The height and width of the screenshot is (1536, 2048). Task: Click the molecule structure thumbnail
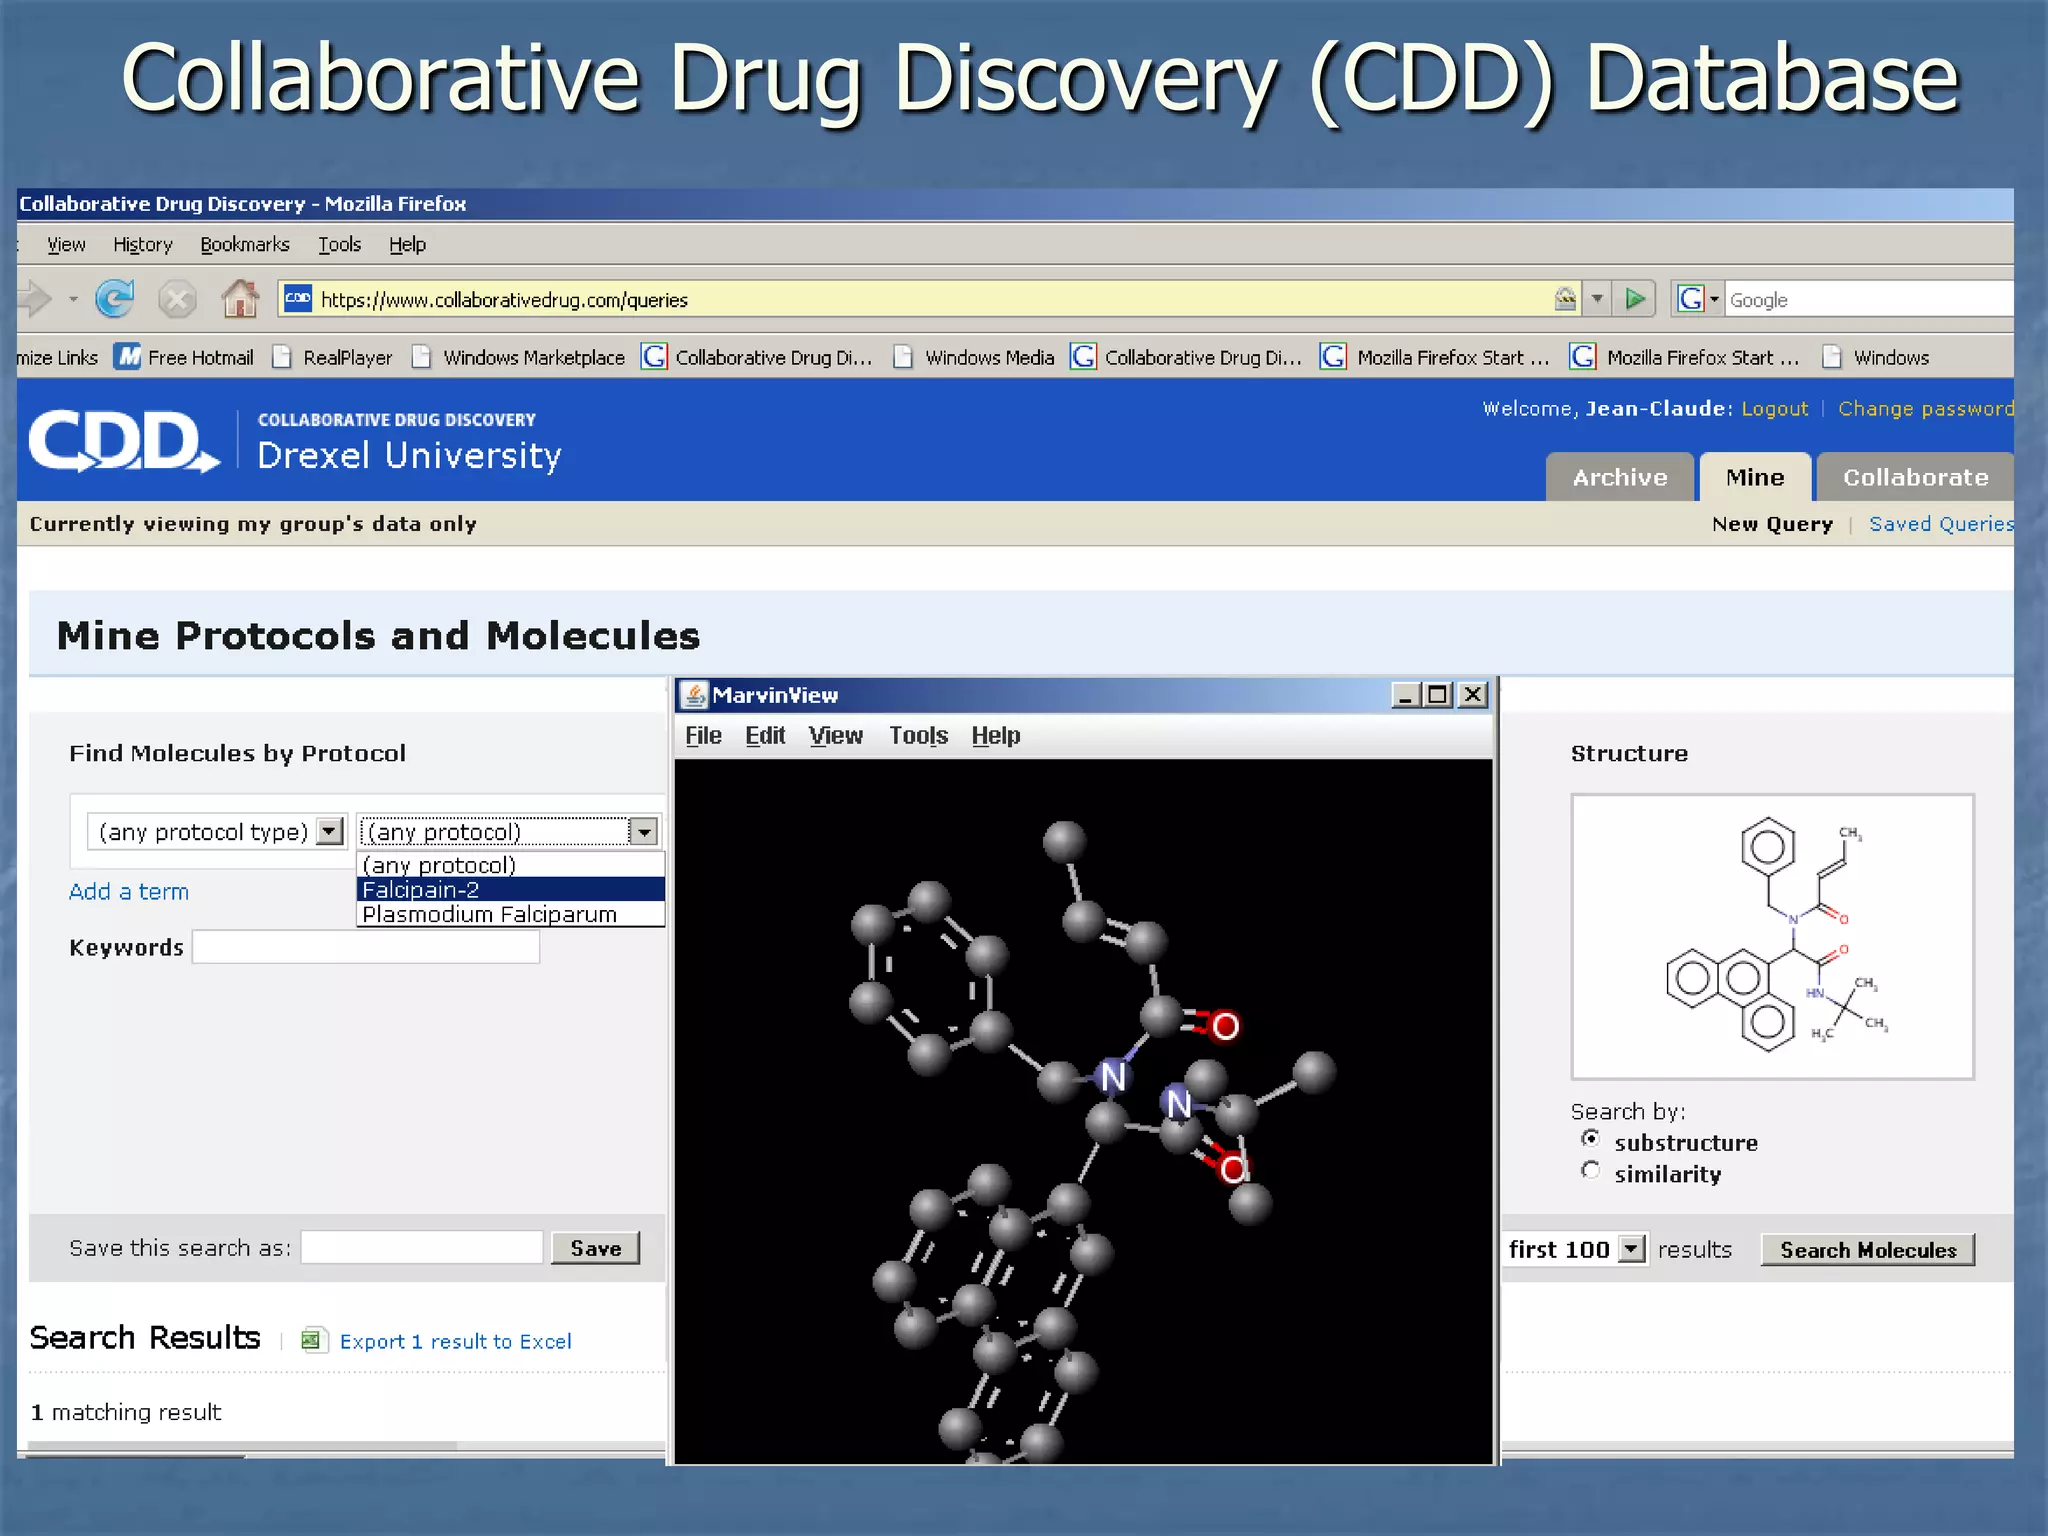pos(1772,936)
